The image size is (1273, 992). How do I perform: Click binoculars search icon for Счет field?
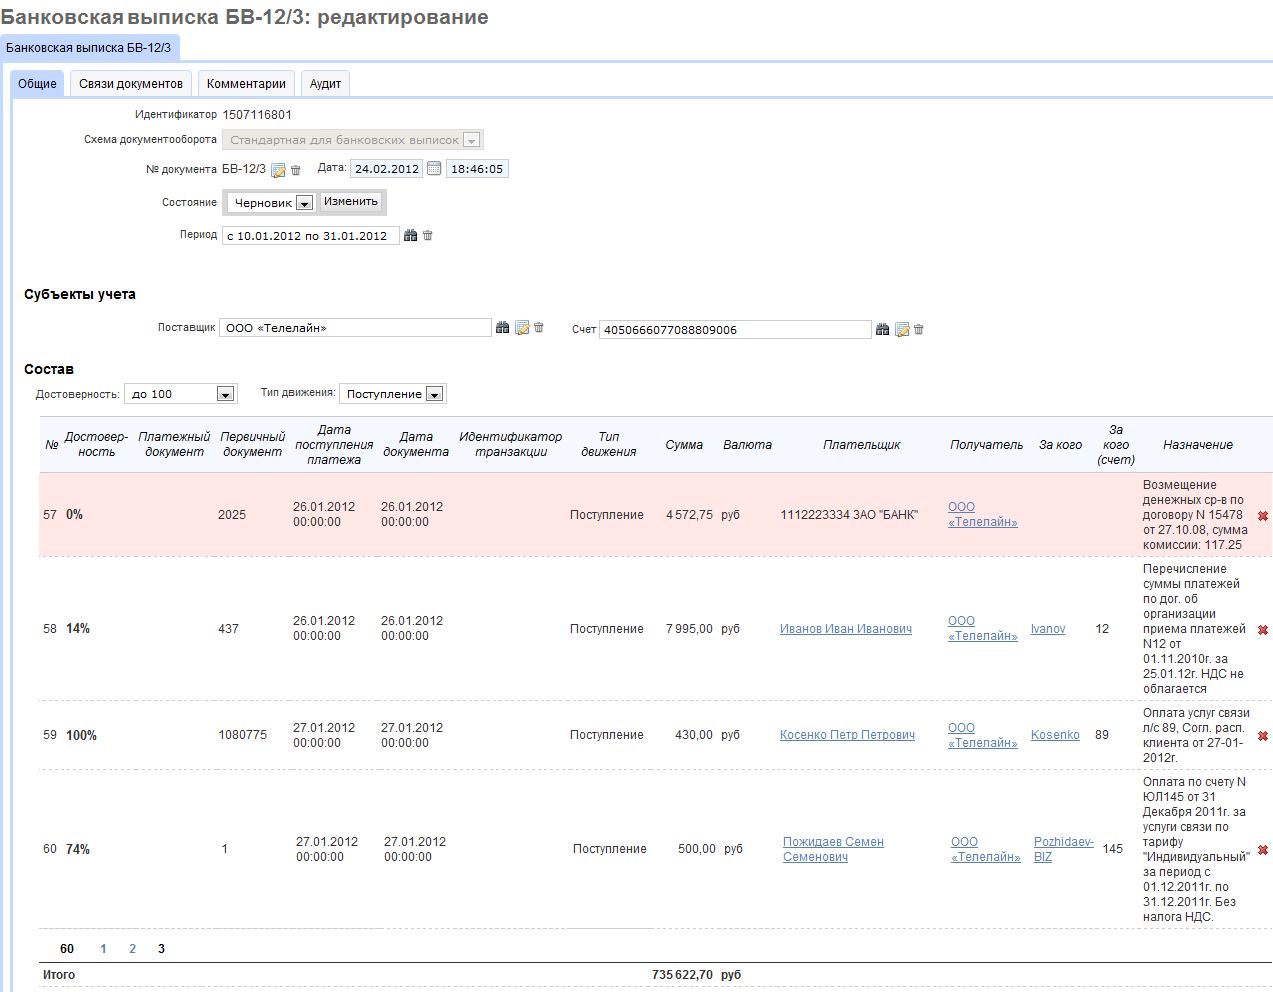[882, 329]
